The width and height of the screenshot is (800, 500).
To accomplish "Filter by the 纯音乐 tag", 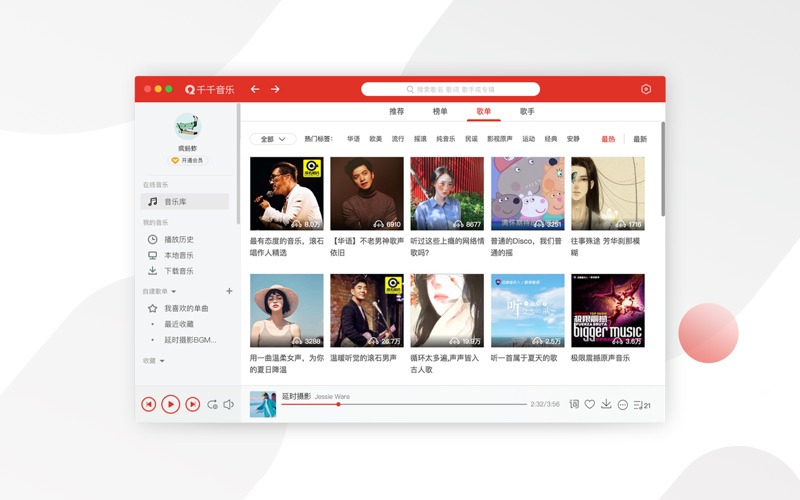I will (x=445, y=139).
